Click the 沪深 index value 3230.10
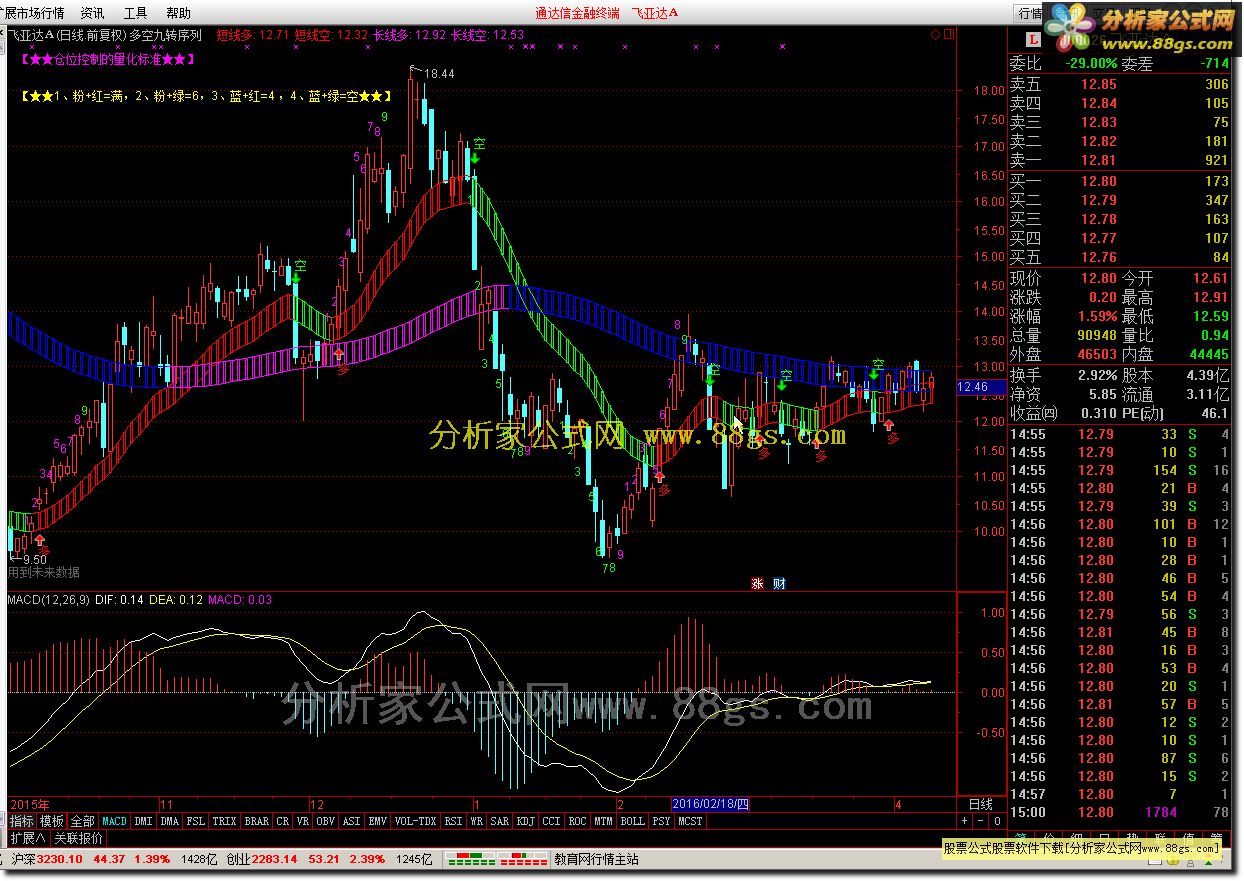Screen dimensions: 1244x881 [x=62, y=859]
